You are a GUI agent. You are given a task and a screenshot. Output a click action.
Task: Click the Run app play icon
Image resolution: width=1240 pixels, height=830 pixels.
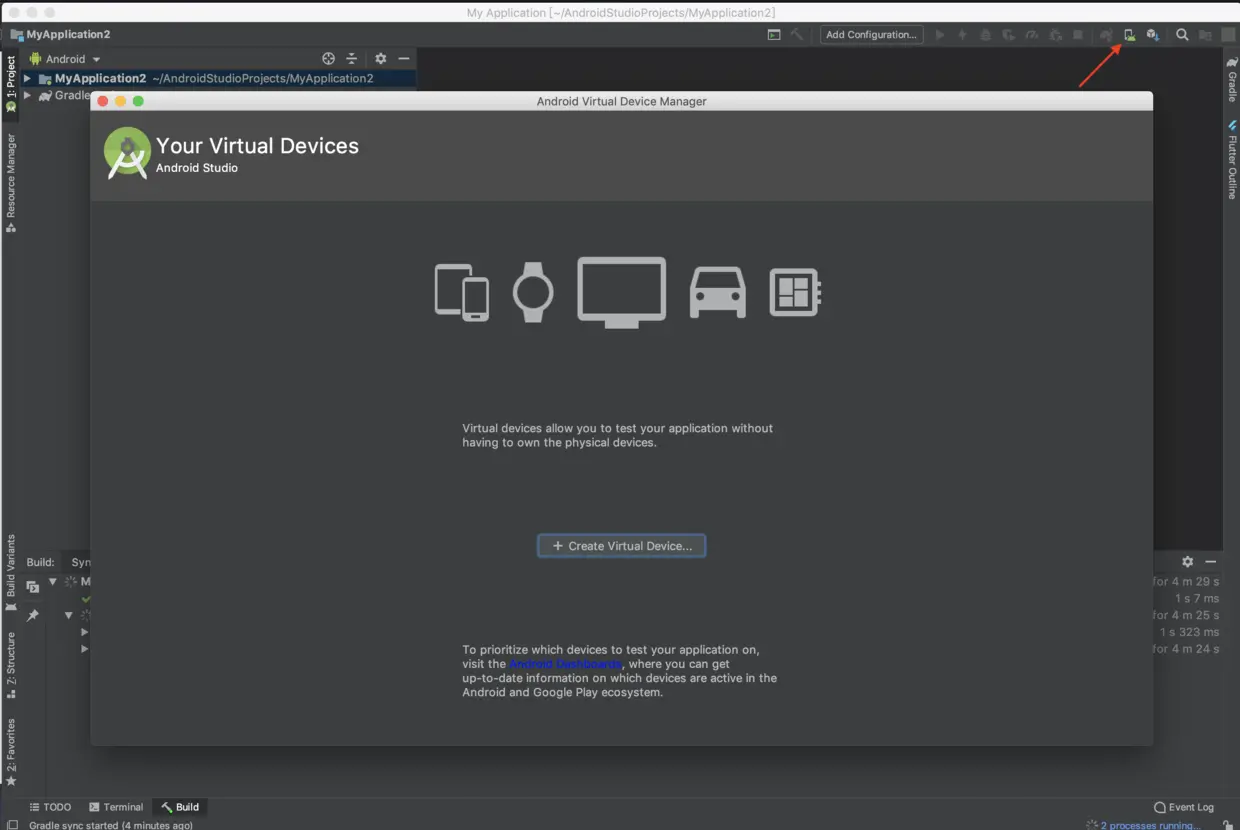(x=939, y=35)
